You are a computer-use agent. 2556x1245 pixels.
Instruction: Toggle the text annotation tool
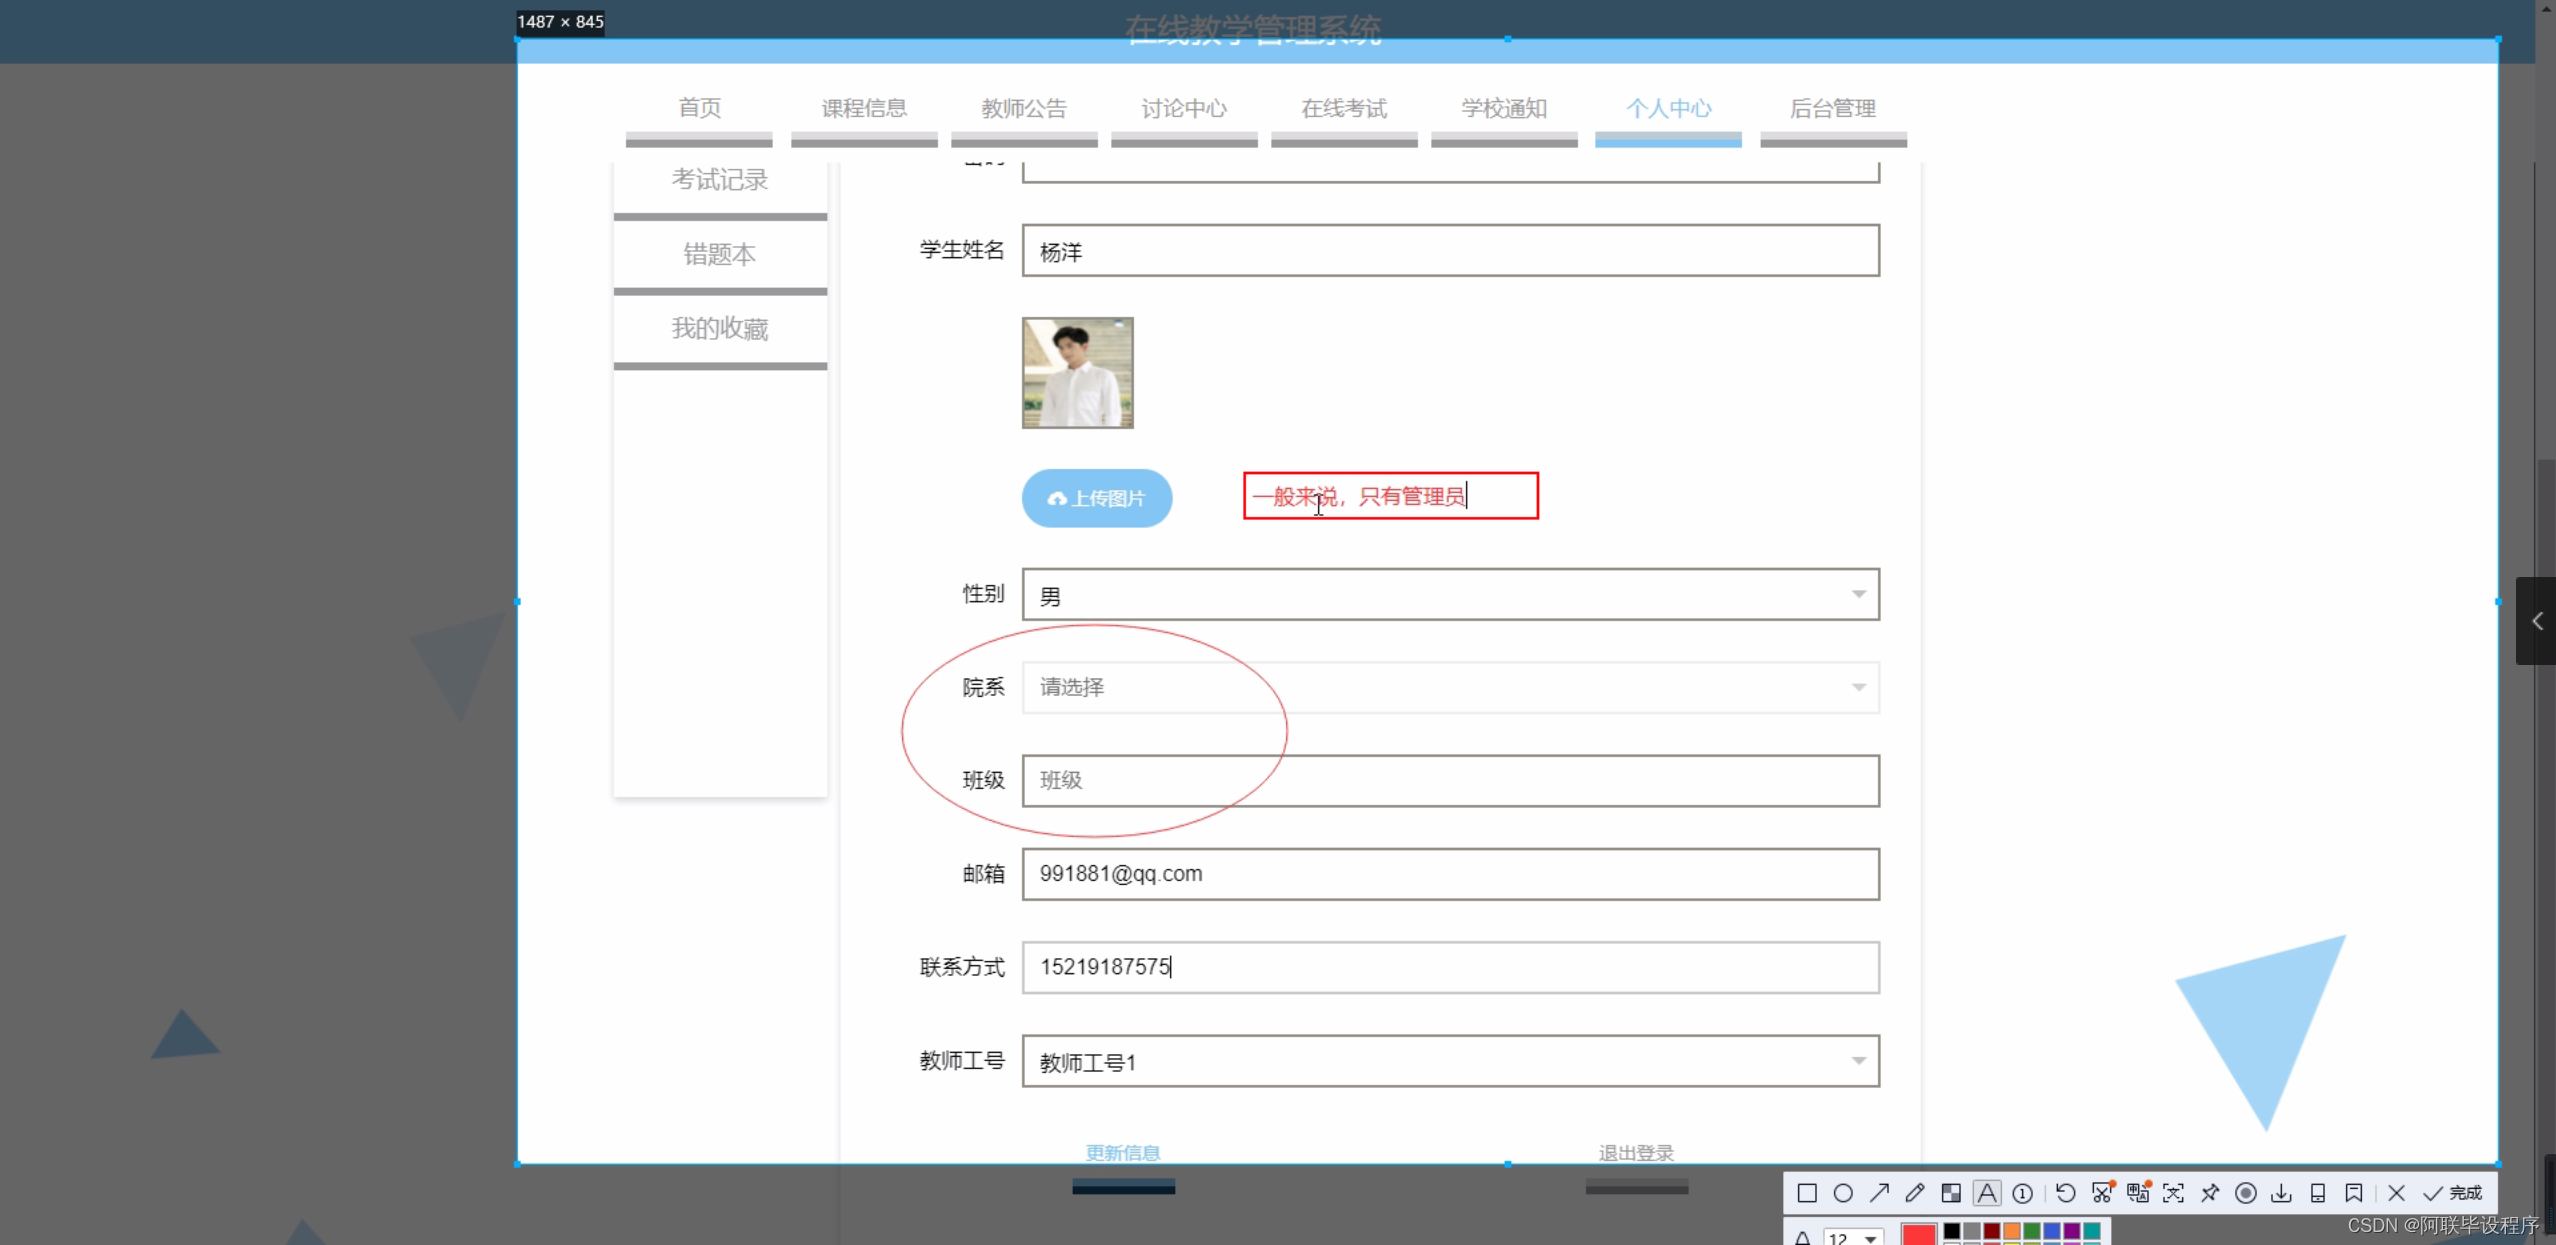[1987, 1193]
